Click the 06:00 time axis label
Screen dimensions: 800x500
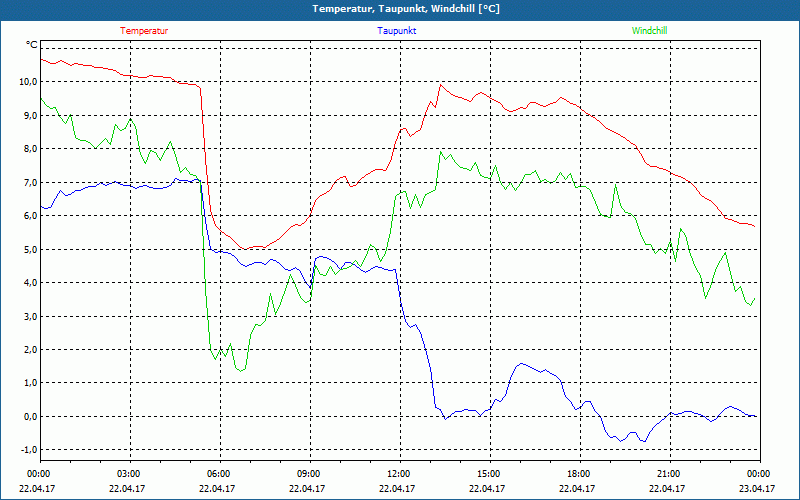[220, 474]
